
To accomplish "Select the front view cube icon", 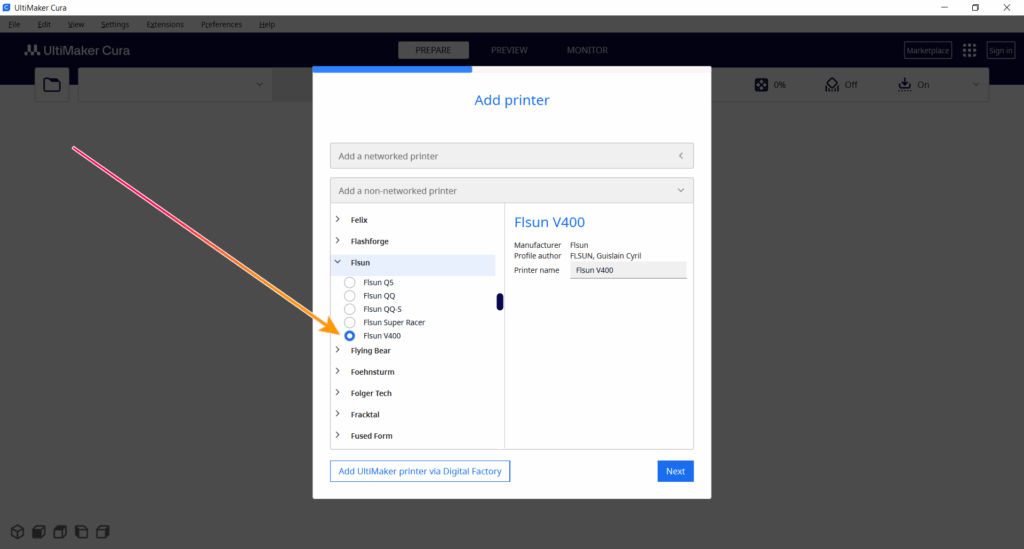I will [x=39, y=531].
